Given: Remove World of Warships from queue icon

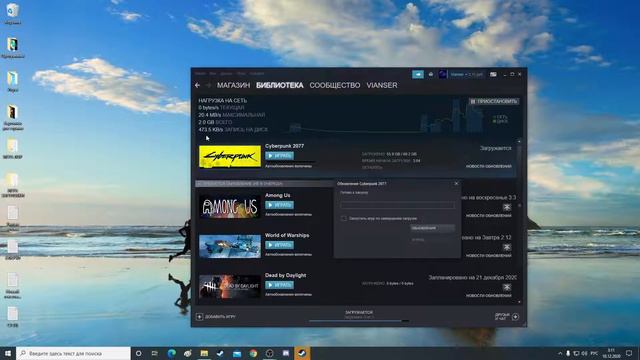Looking at the screenshot, I should click(507, 247).
